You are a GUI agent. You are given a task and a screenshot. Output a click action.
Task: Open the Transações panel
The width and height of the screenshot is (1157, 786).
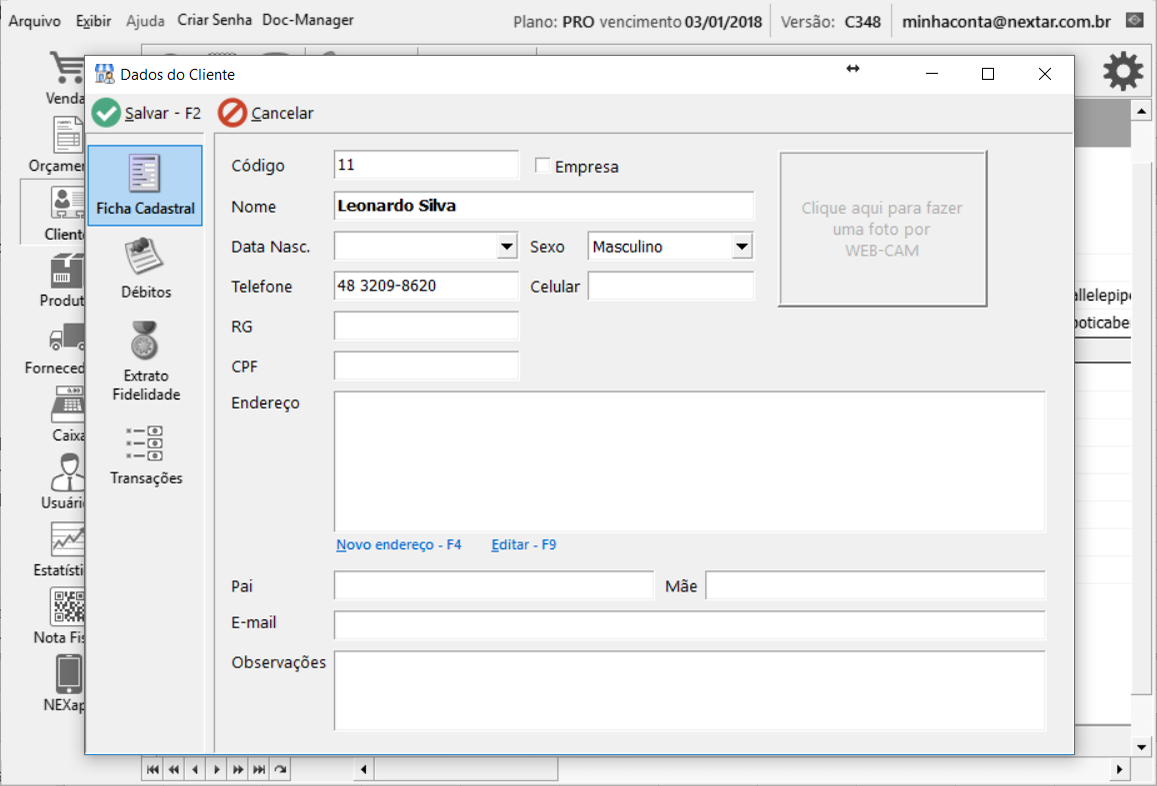(x=145, y=455)
